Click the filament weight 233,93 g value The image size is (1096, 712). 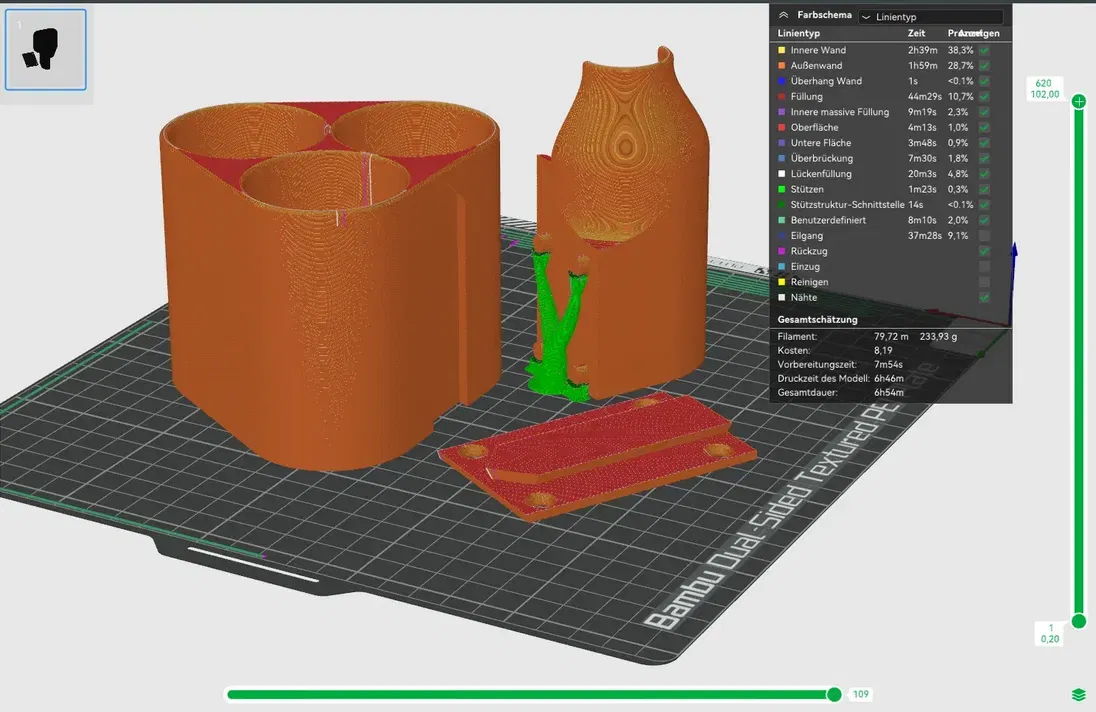point(938,336)
